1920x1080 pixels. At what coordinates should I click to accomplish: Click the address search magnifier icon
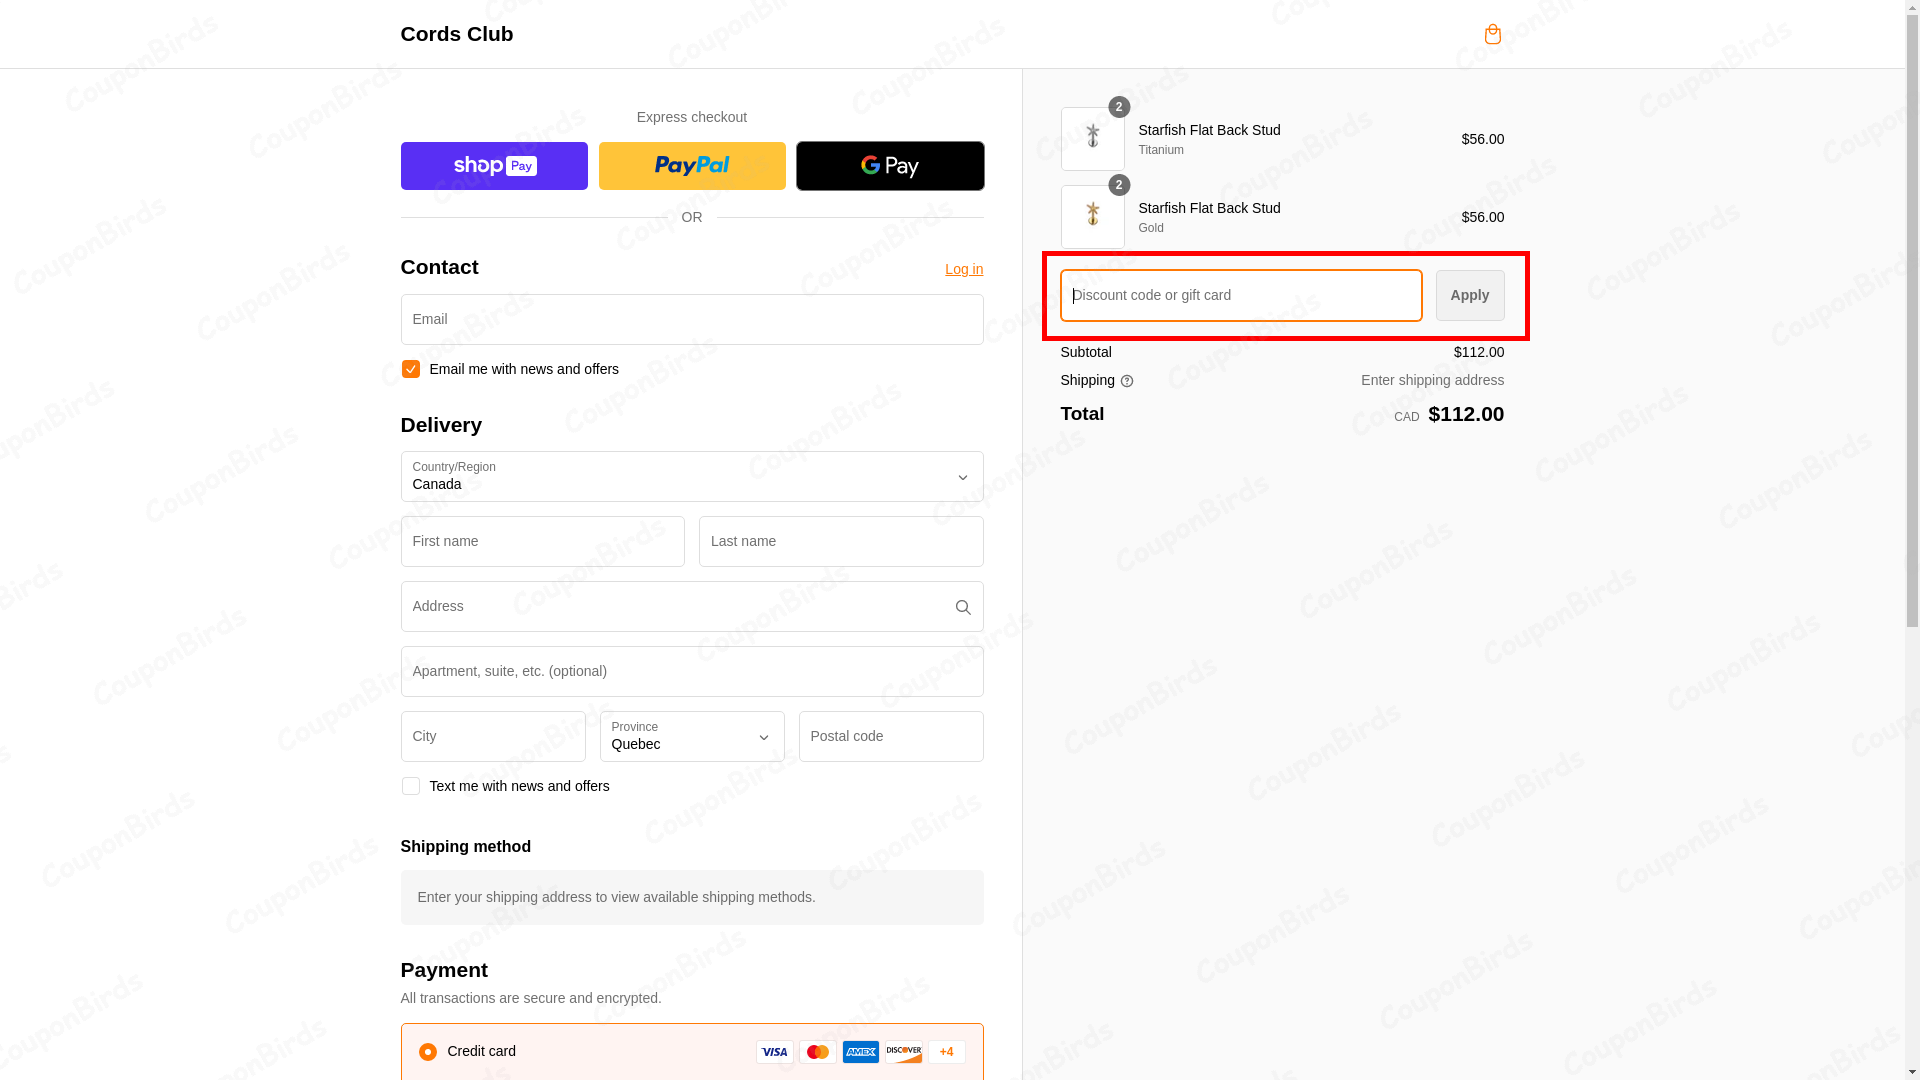[962, 607]
